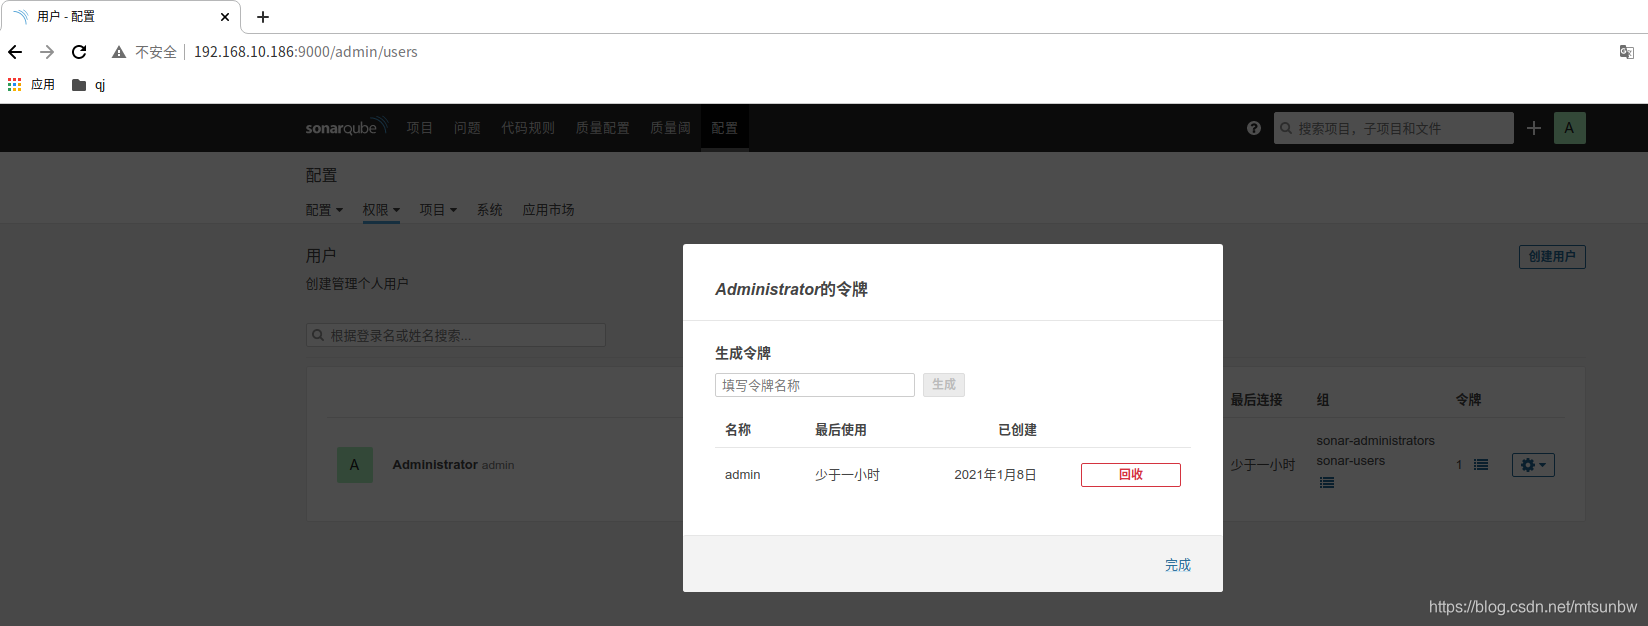Click the 生成 token button
1648x626 pixels.
(944, 385)
